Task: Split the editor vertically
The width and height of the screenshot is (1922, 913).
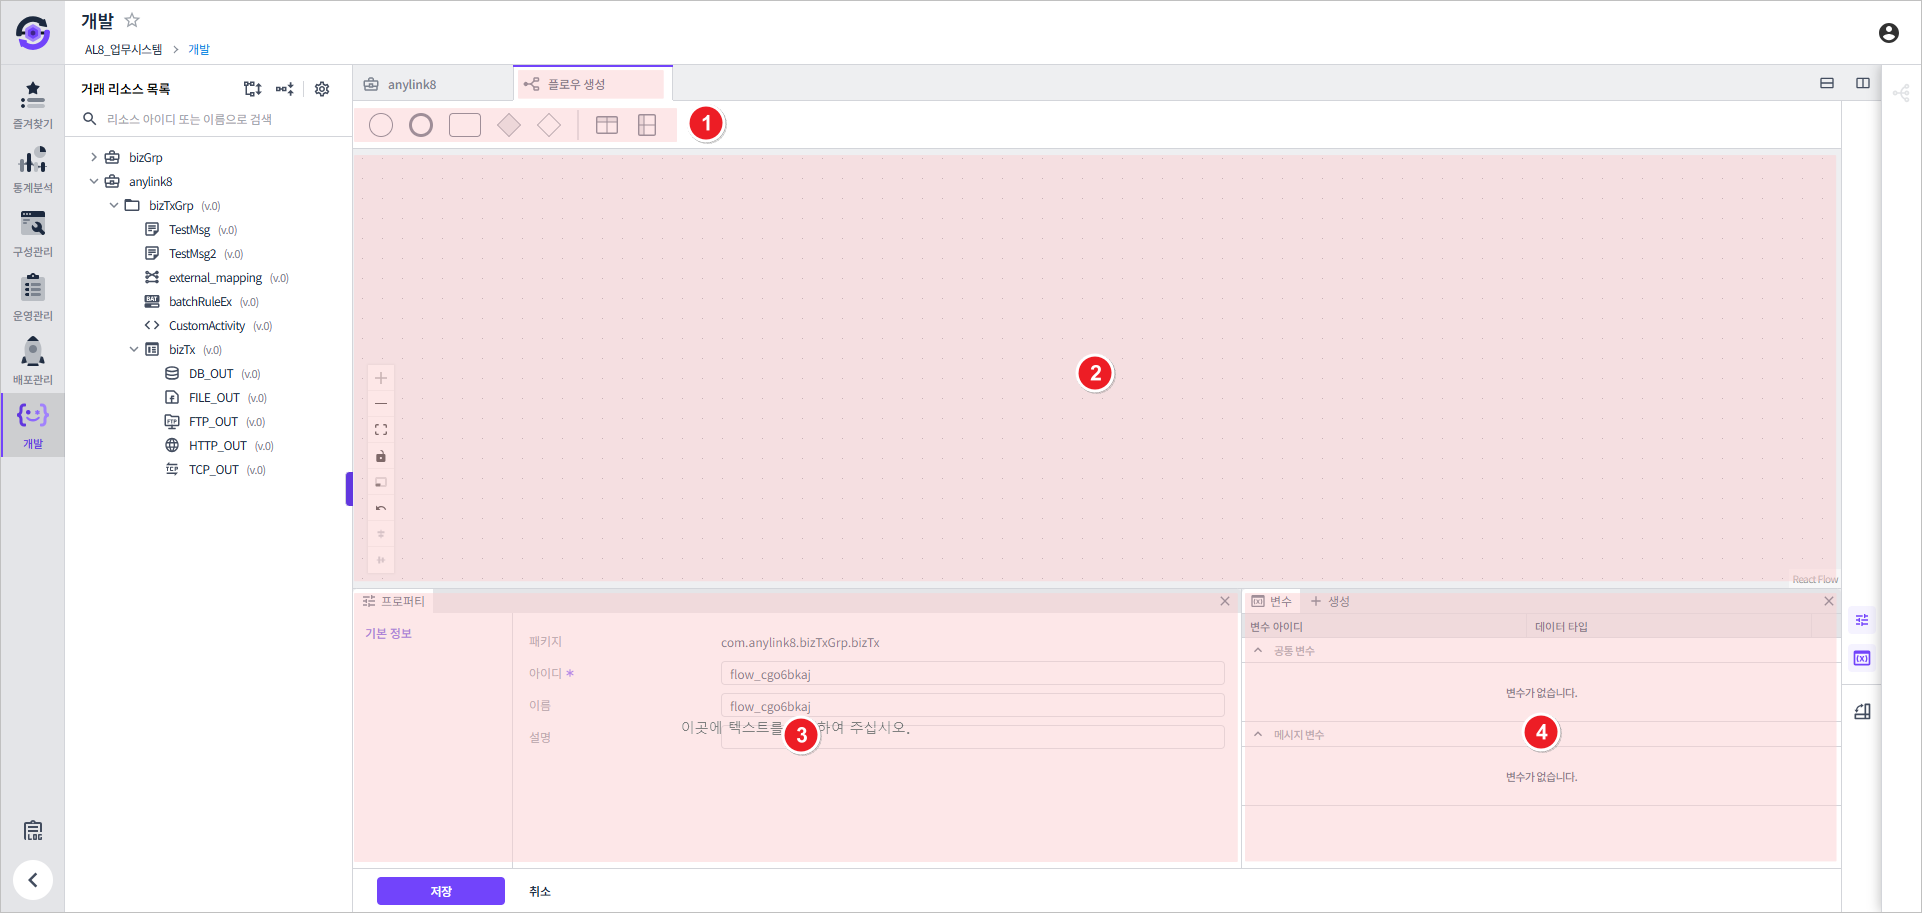Action: (1863, 83)
